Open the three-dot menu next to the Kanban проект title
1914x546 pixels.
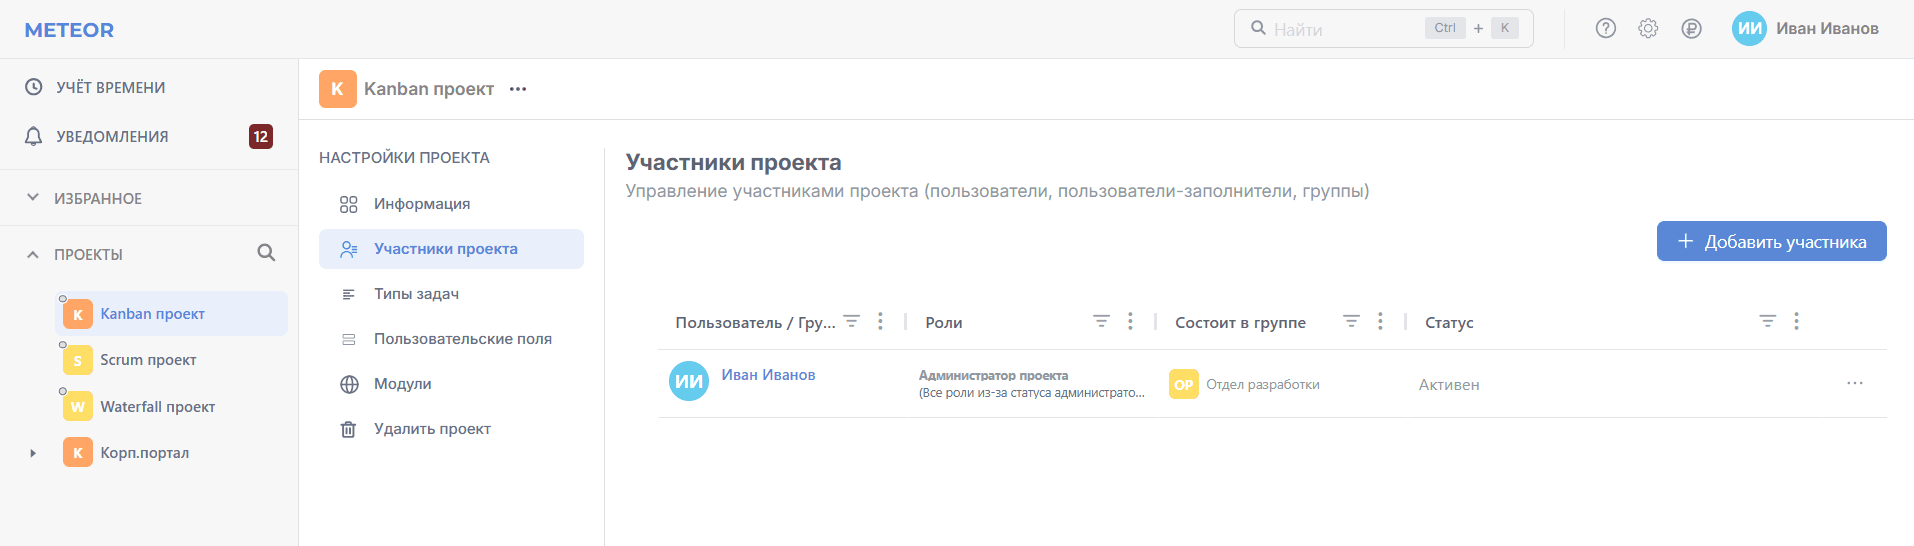[x=518, y=89]
